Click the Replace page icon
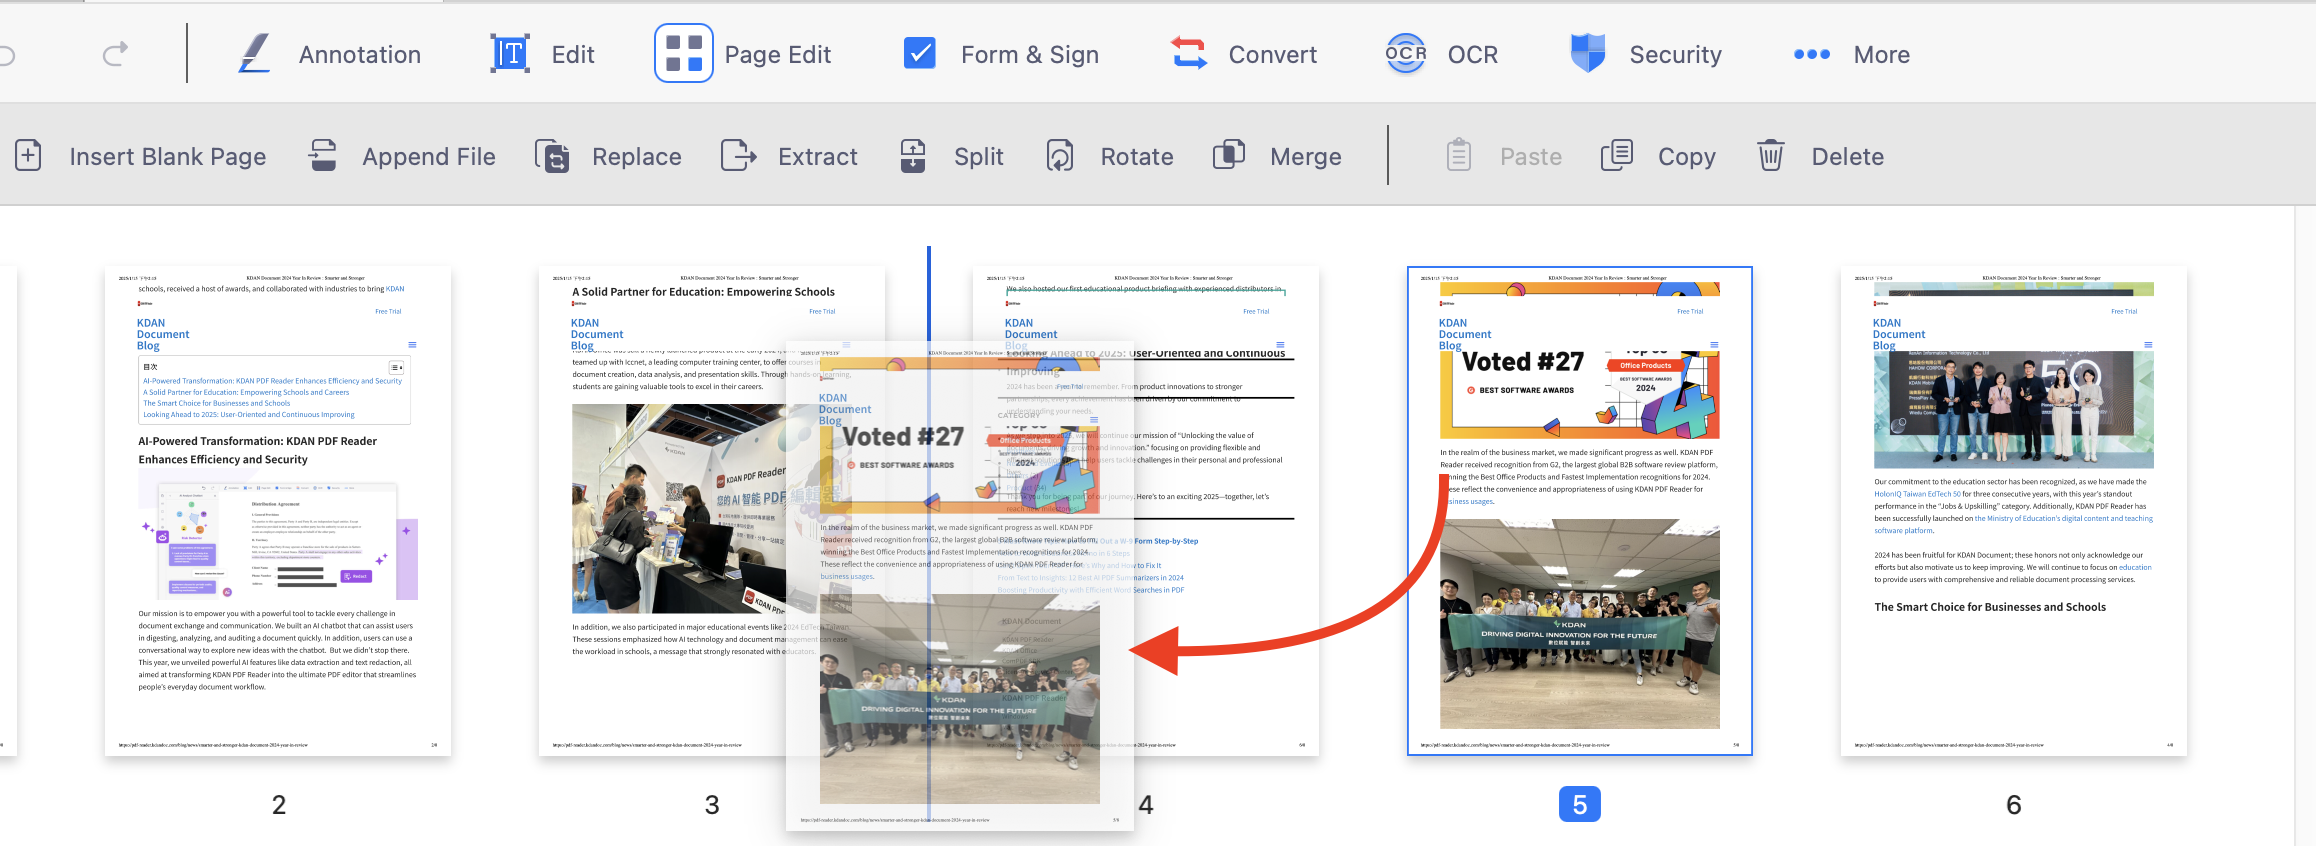Image resolution: width=2316 pixels, height=846 pixels. click(x=552, y=156)
